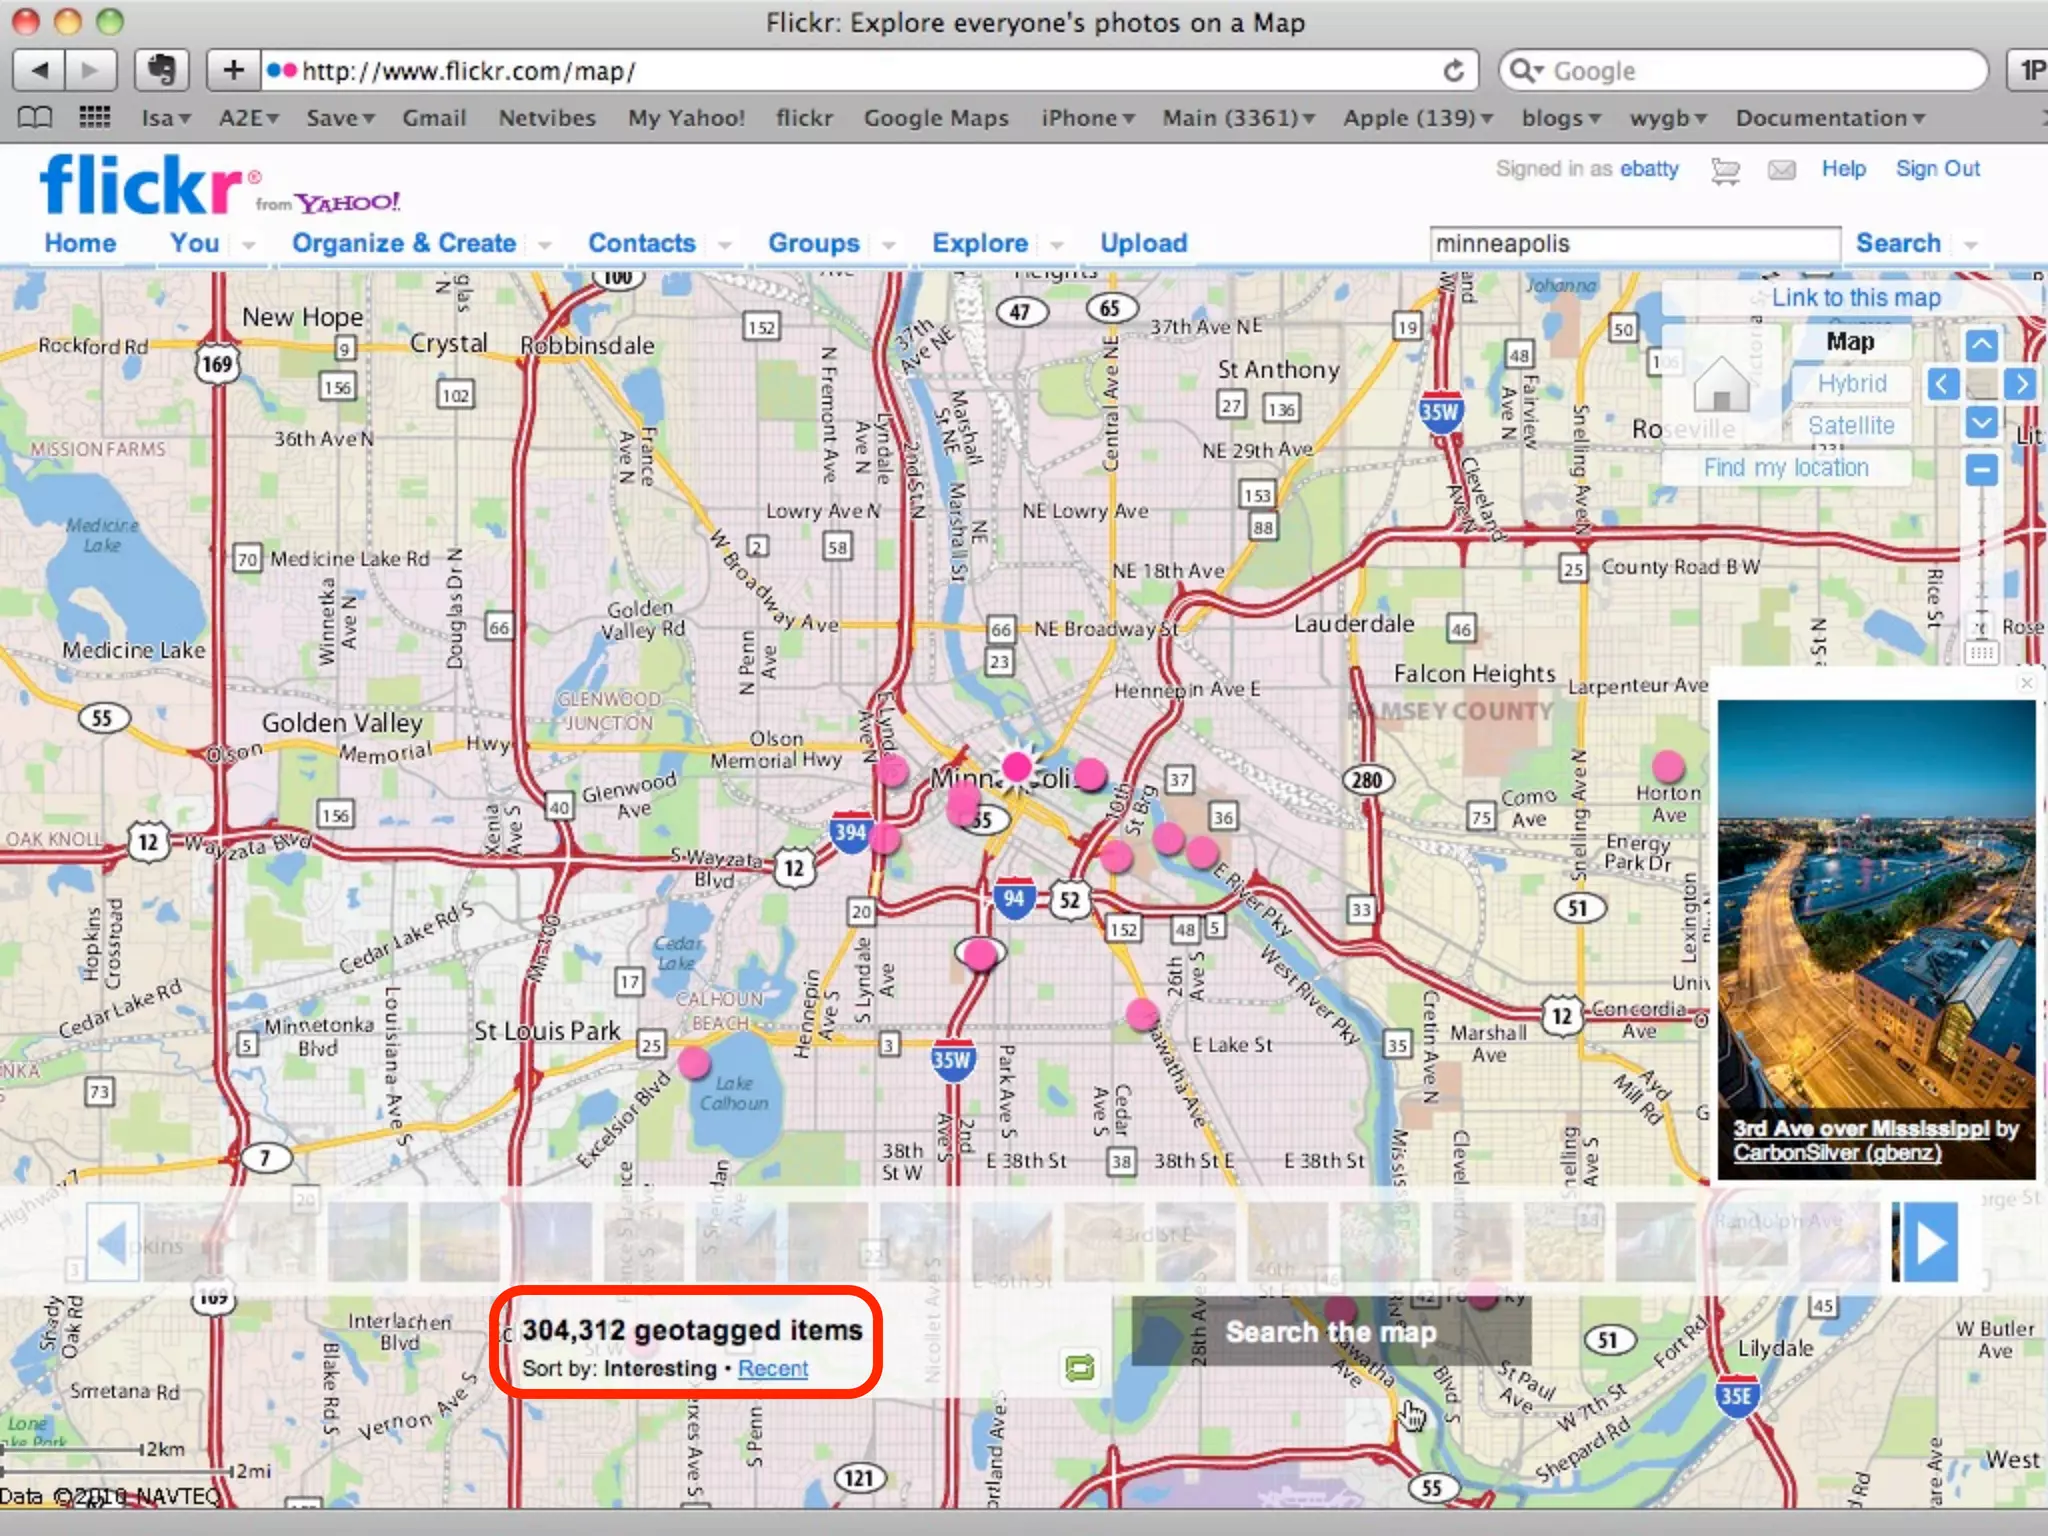2048x1536 pixels.
Task: Pan the map up with arrow
Action: [x=1981, y=346]
